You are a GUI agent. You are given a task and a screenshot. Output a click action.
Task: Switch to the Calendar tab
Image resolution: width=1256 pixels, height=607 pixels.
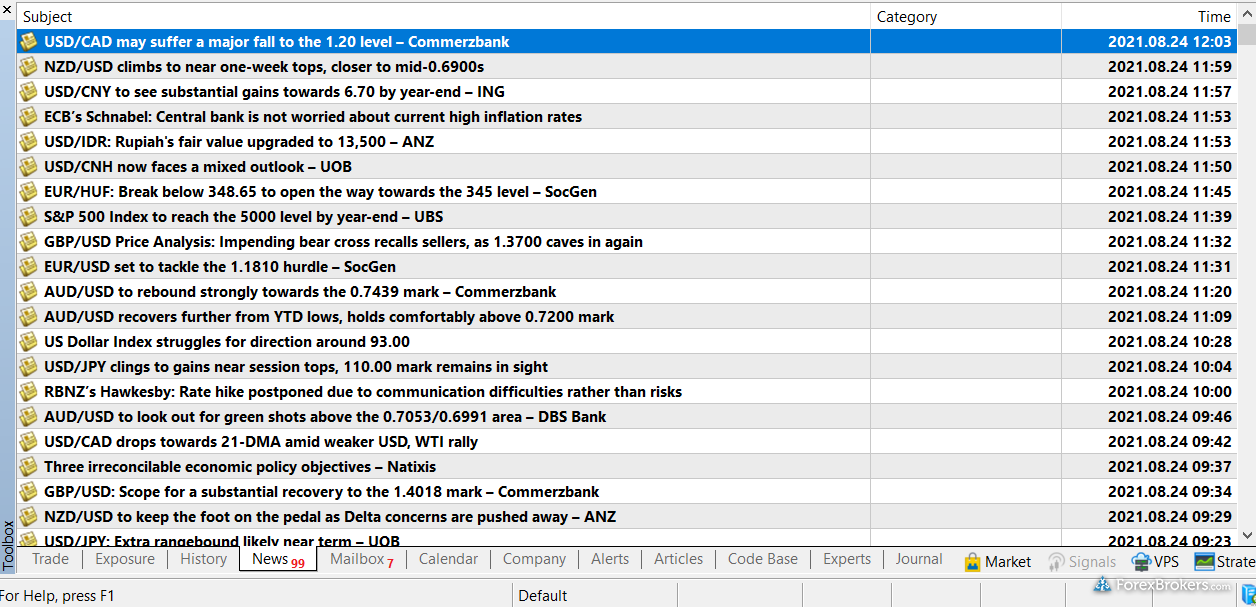point(448,559)
